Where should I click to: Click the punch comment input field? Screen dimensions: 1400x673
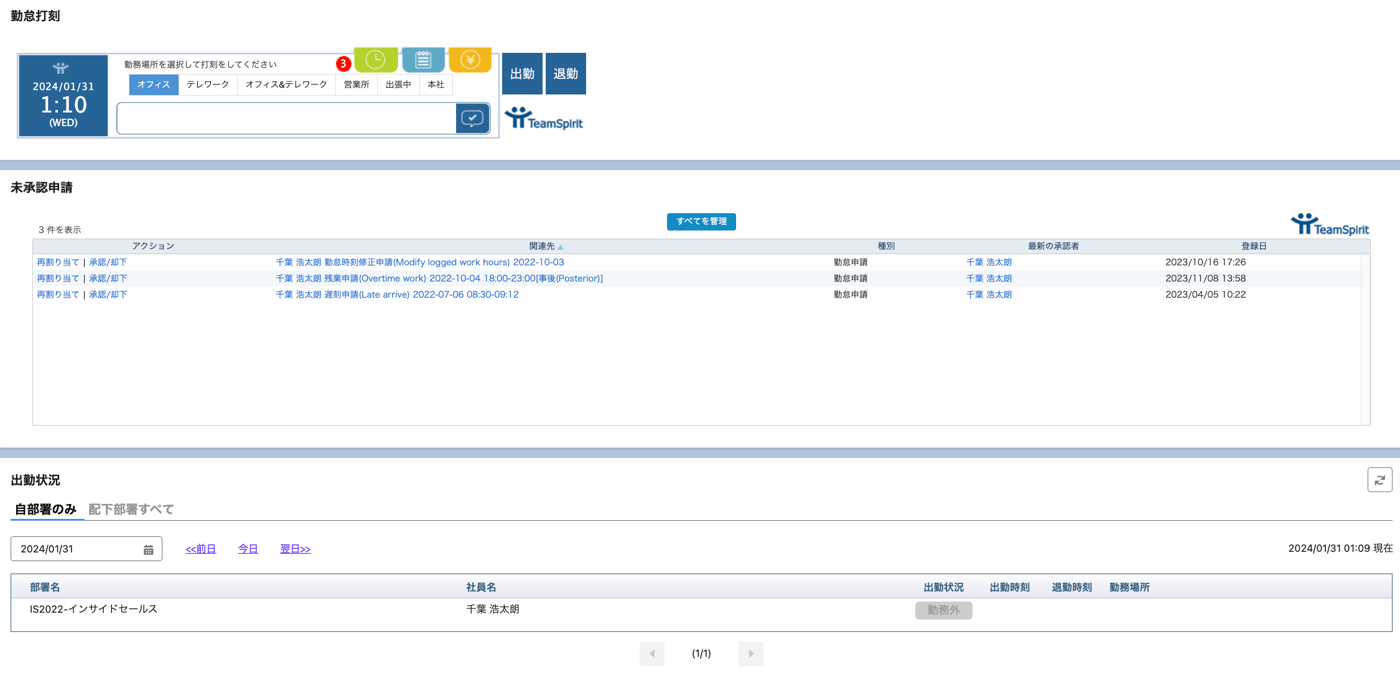(287, 118)
